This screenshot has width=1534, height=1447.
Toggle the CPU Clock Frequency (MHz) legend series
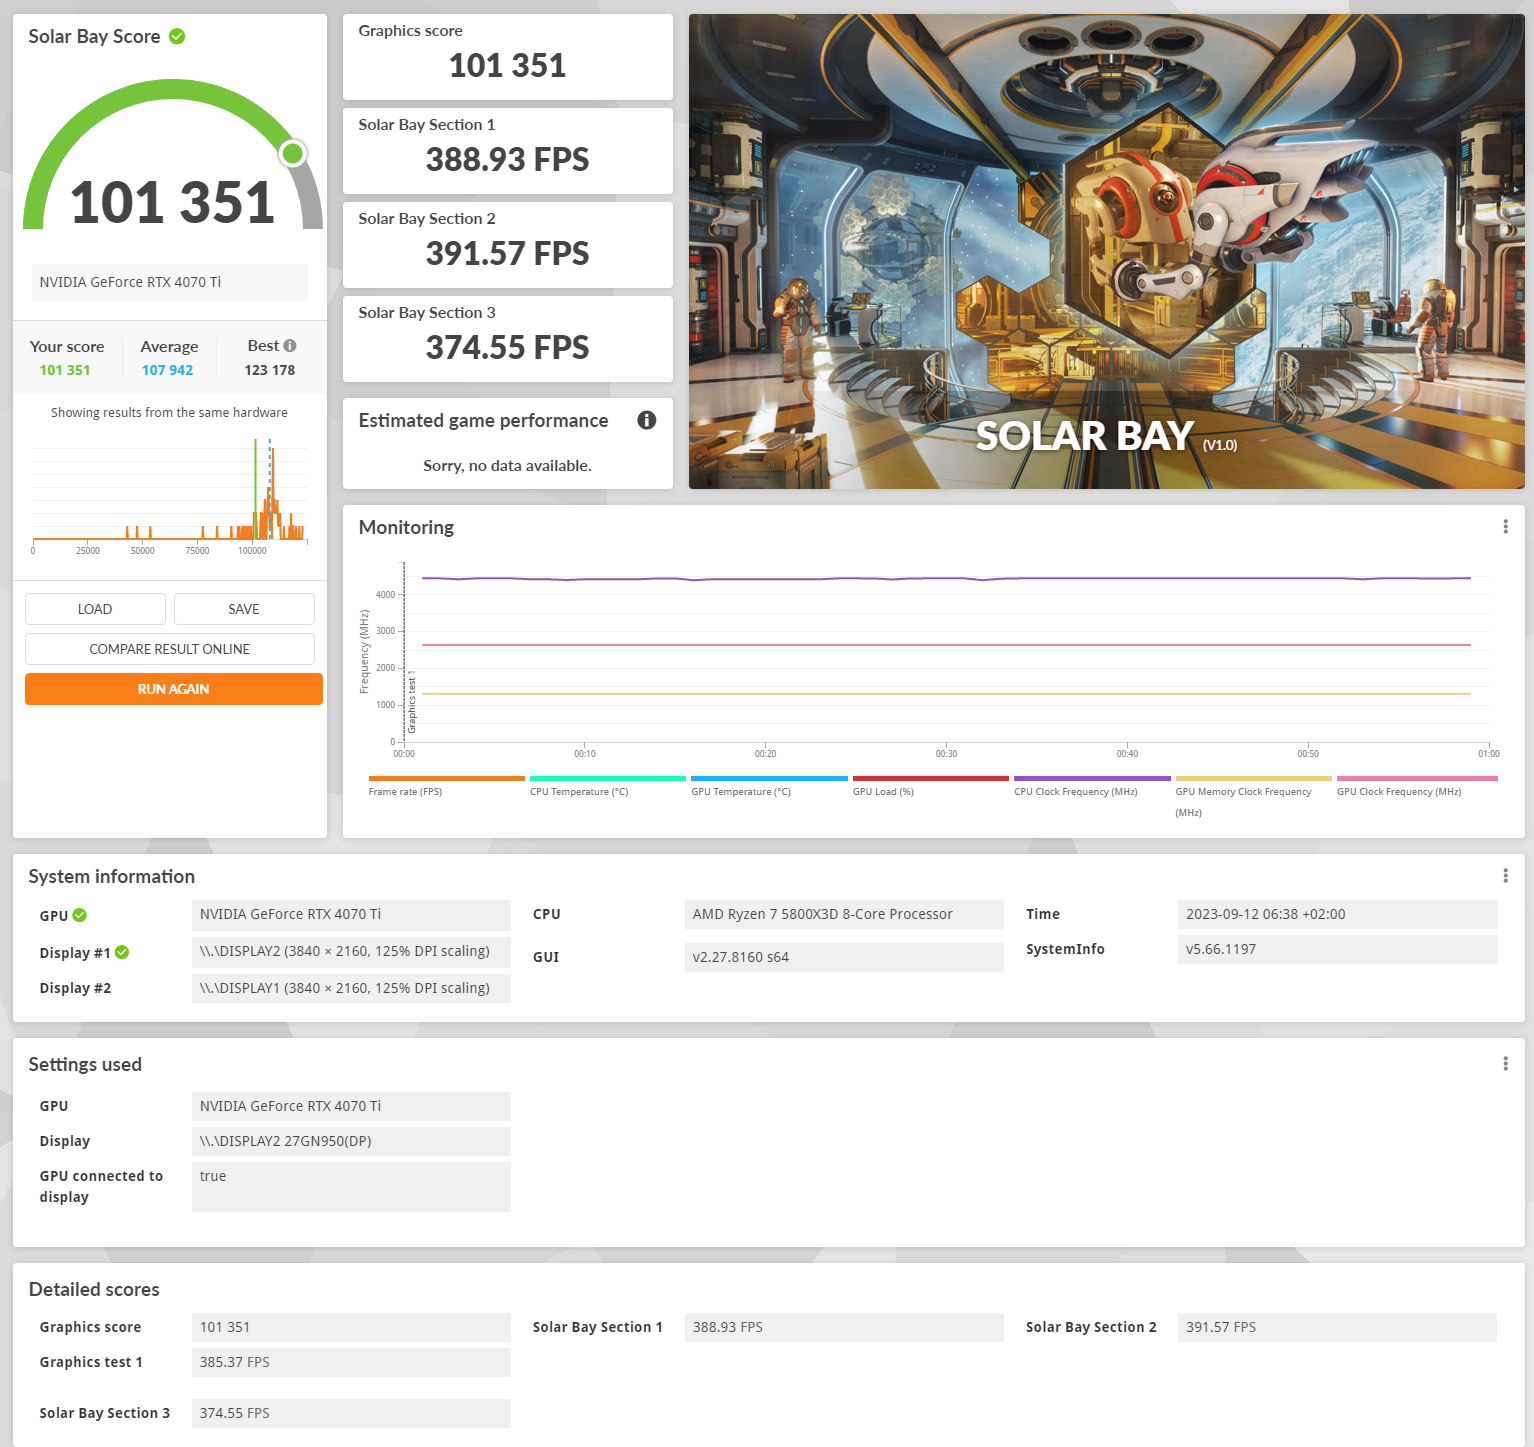click(1092, 786)
